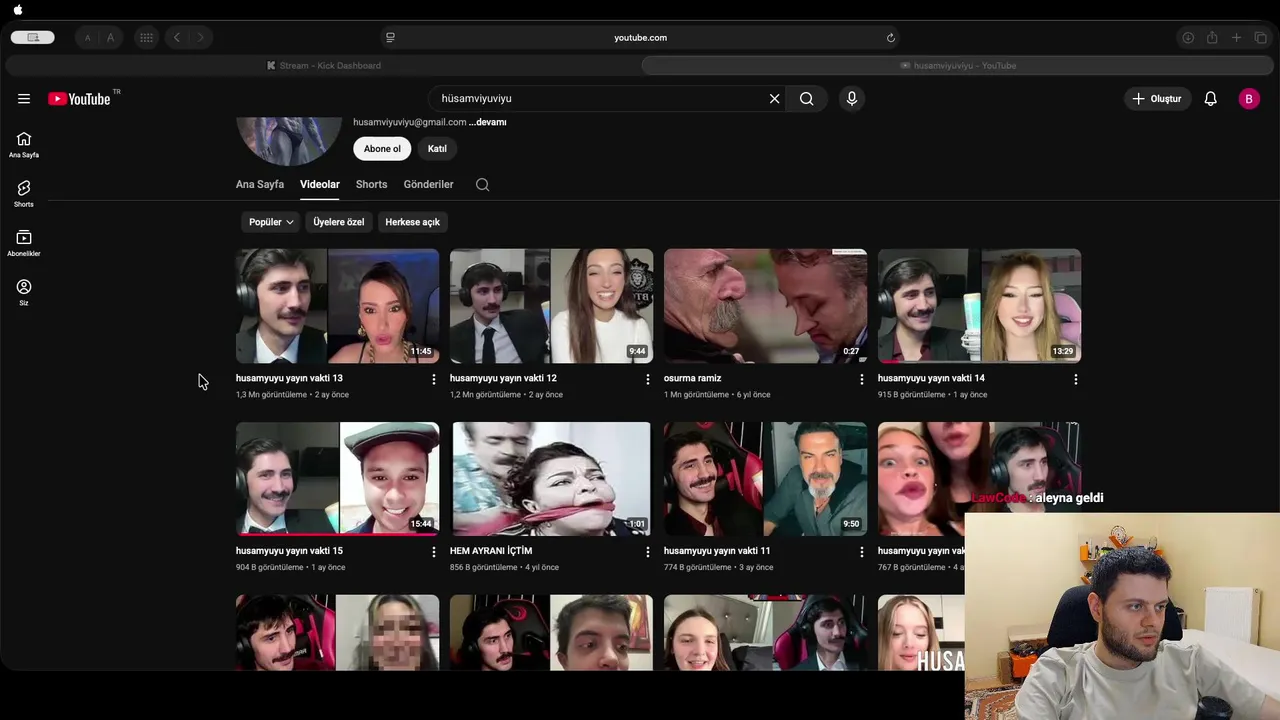The height and width of the screenshot is (720, 1280).
Task: Open Safari downloads icon
Action: pyautogui.click(x=1188, y=38)
